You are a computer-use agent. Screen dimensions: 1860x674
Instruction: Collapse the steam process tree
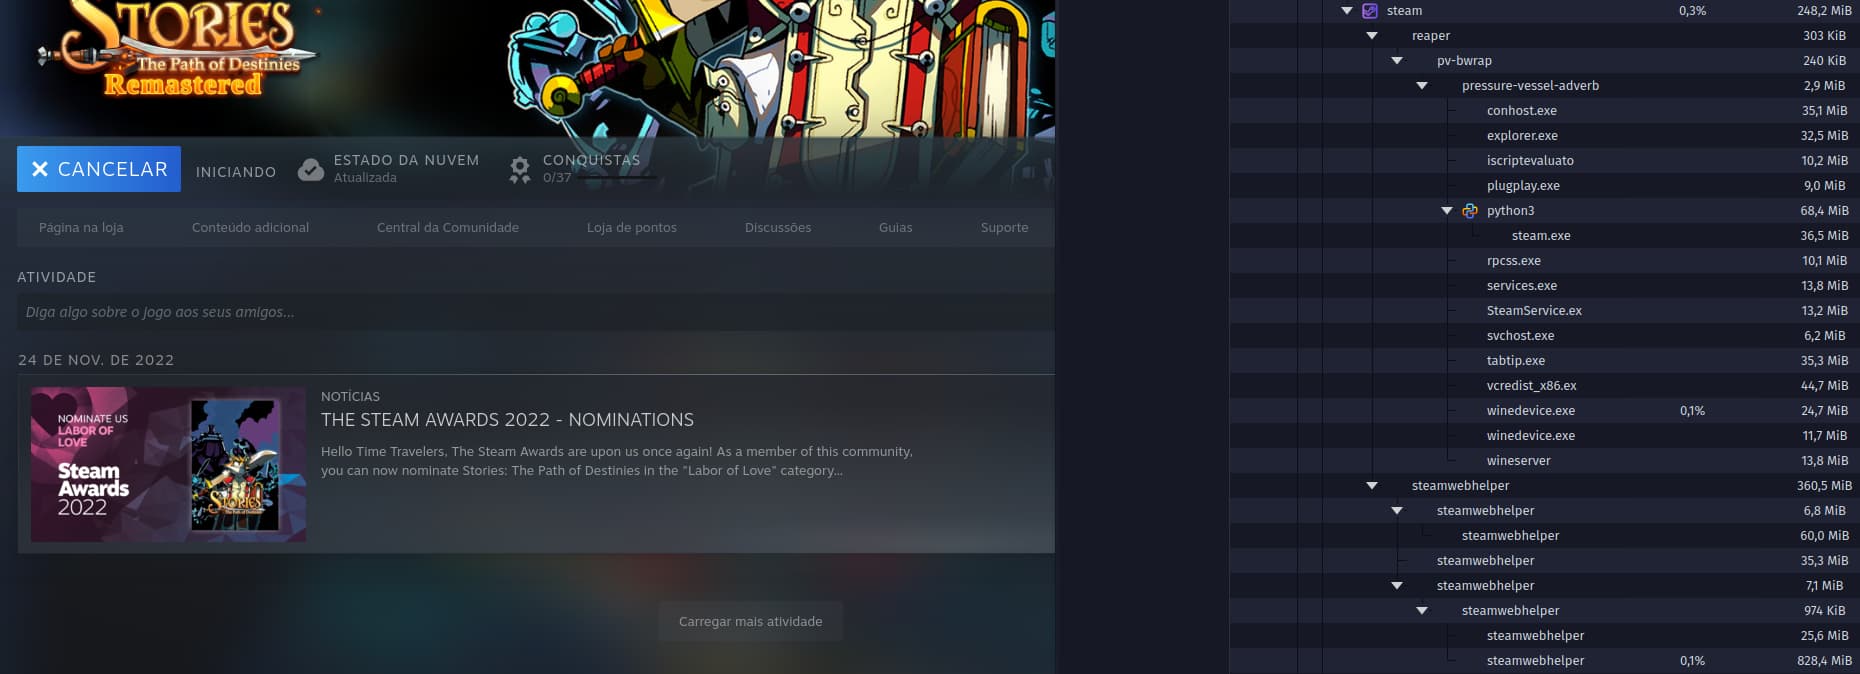1347,11
